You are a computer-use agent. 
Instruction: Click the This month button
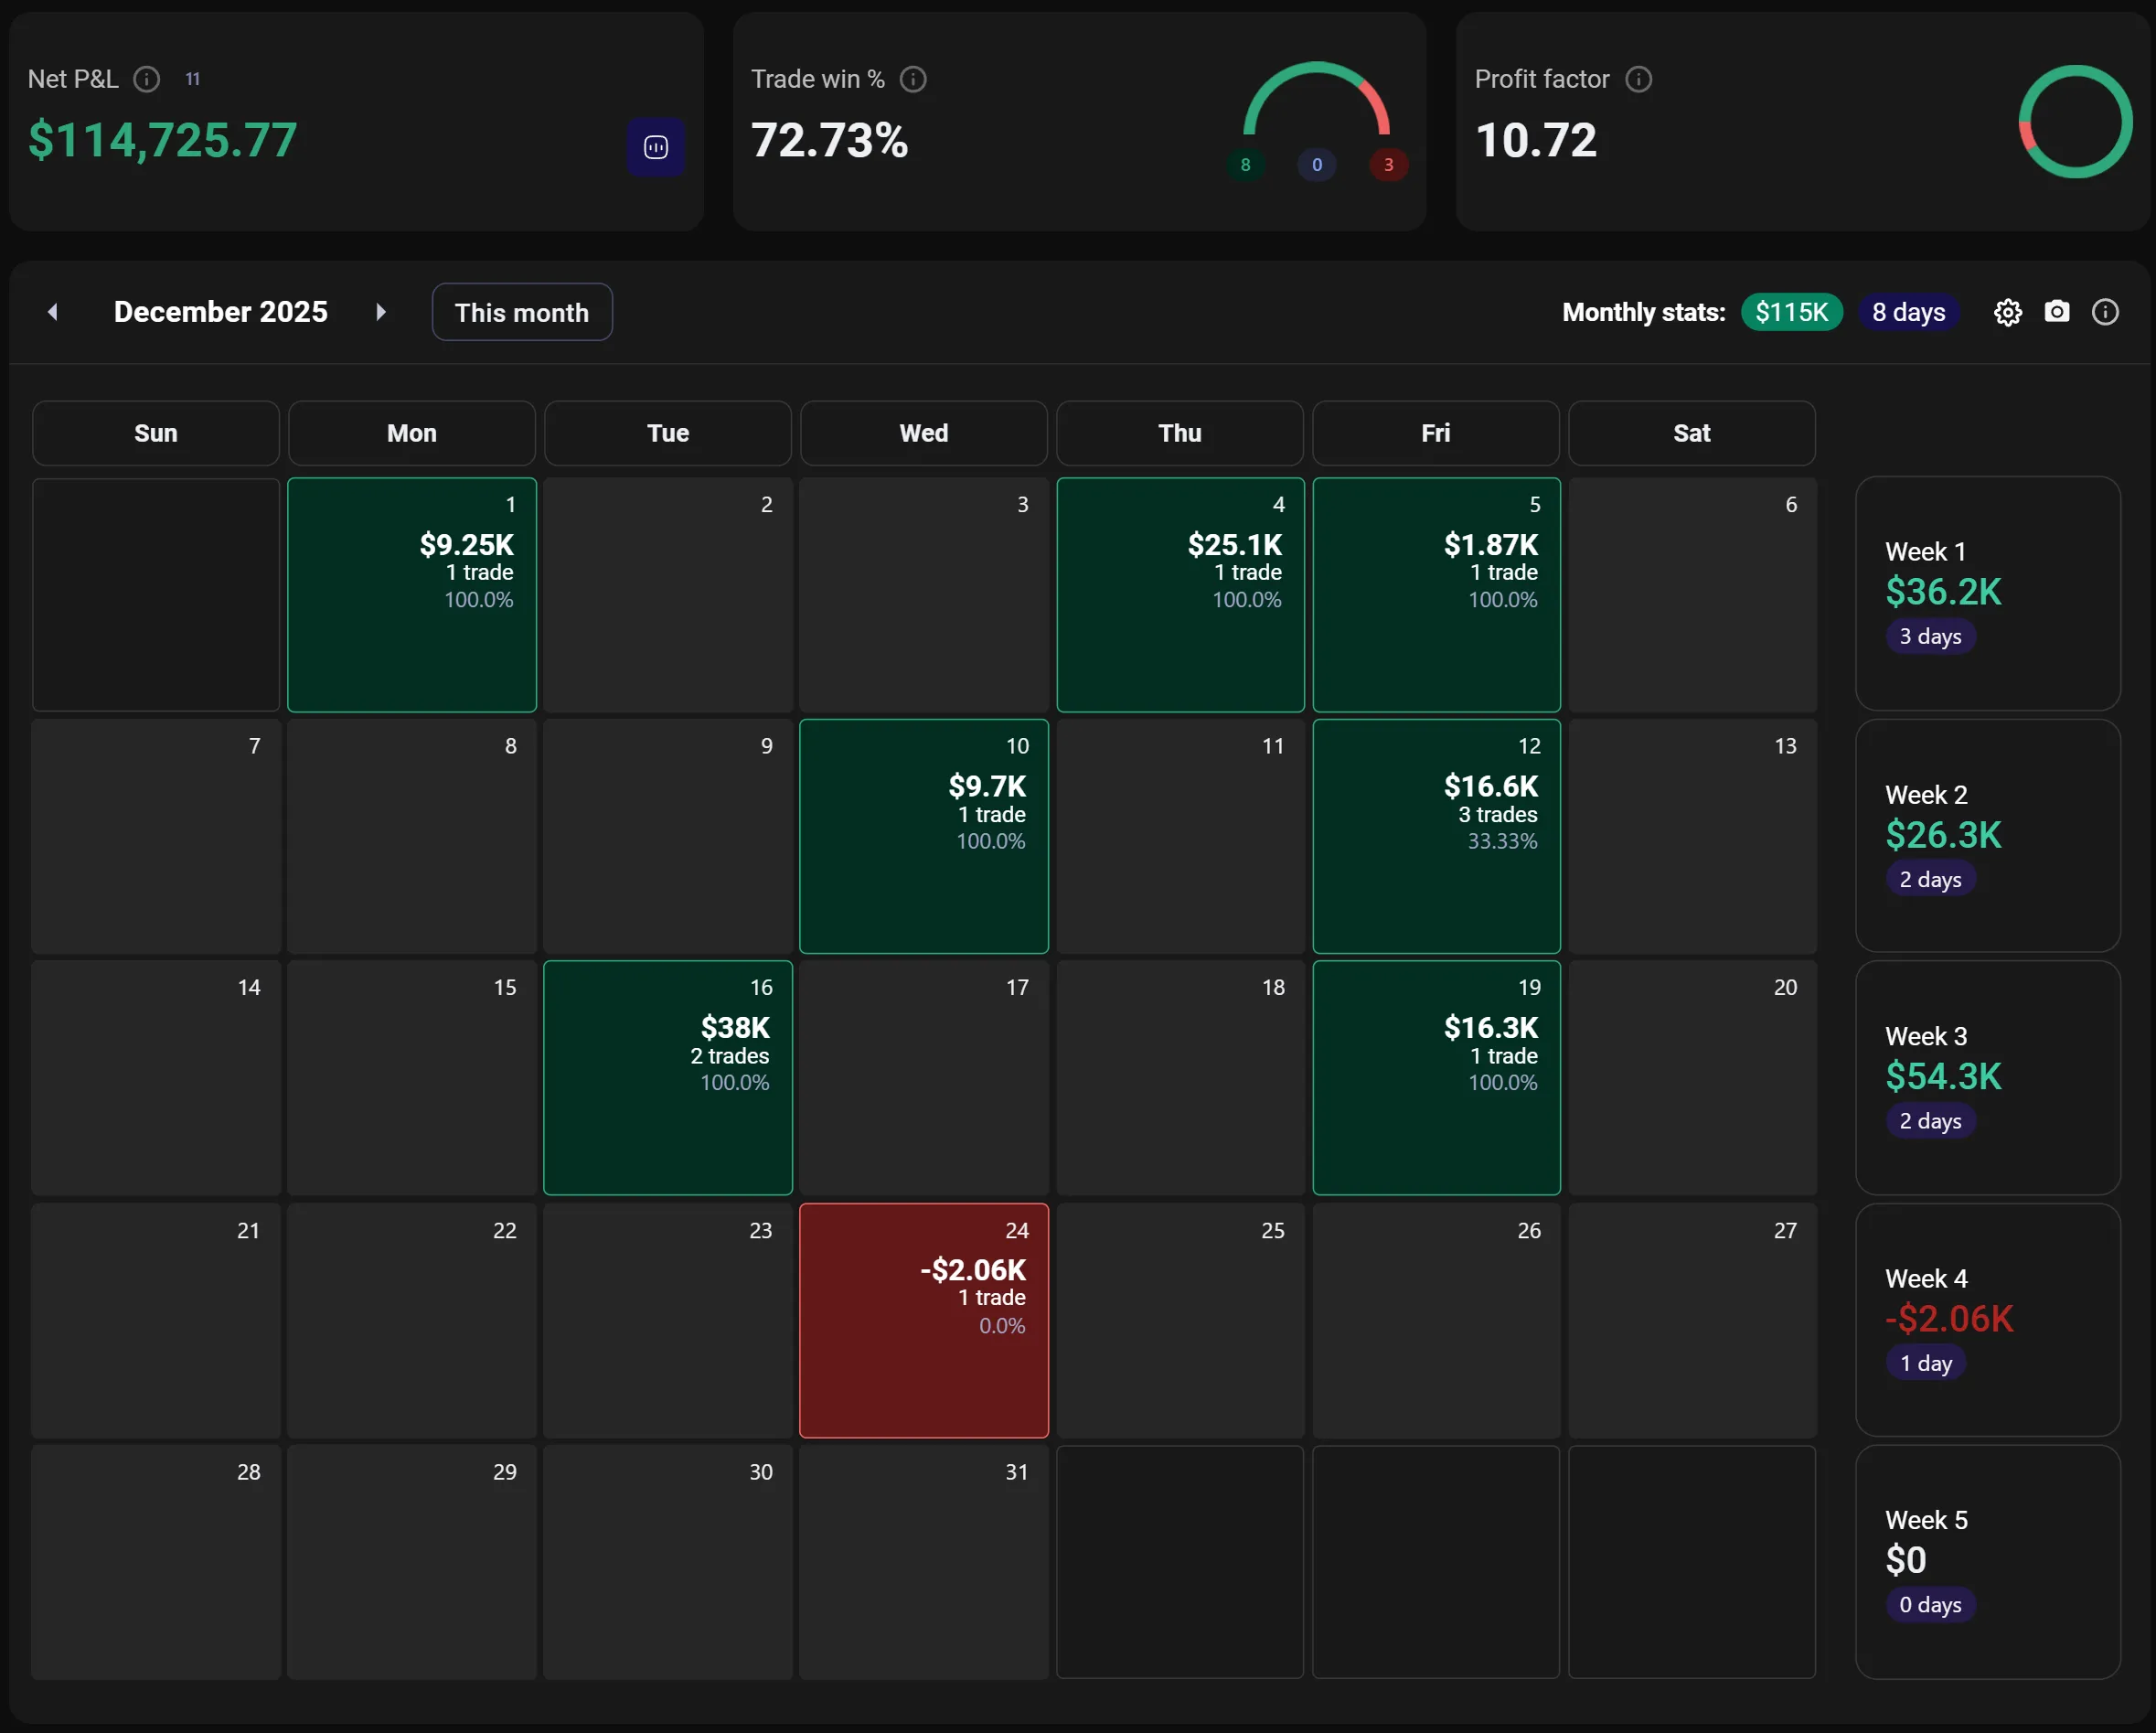521,313
